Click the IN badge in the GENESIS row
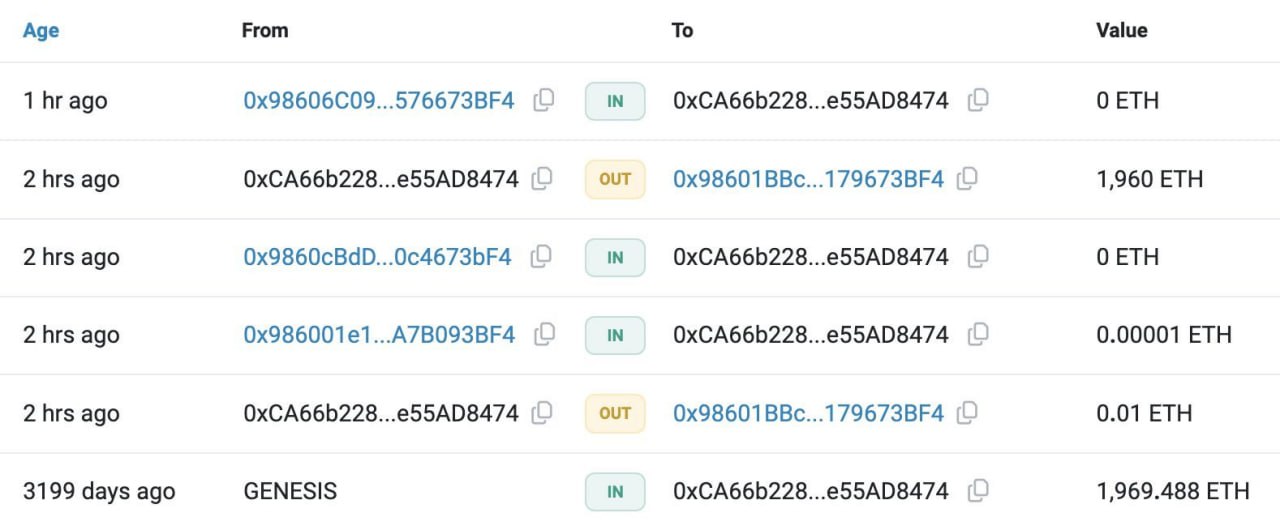The width and height of the screenshot is (1280, 530). 615,491
